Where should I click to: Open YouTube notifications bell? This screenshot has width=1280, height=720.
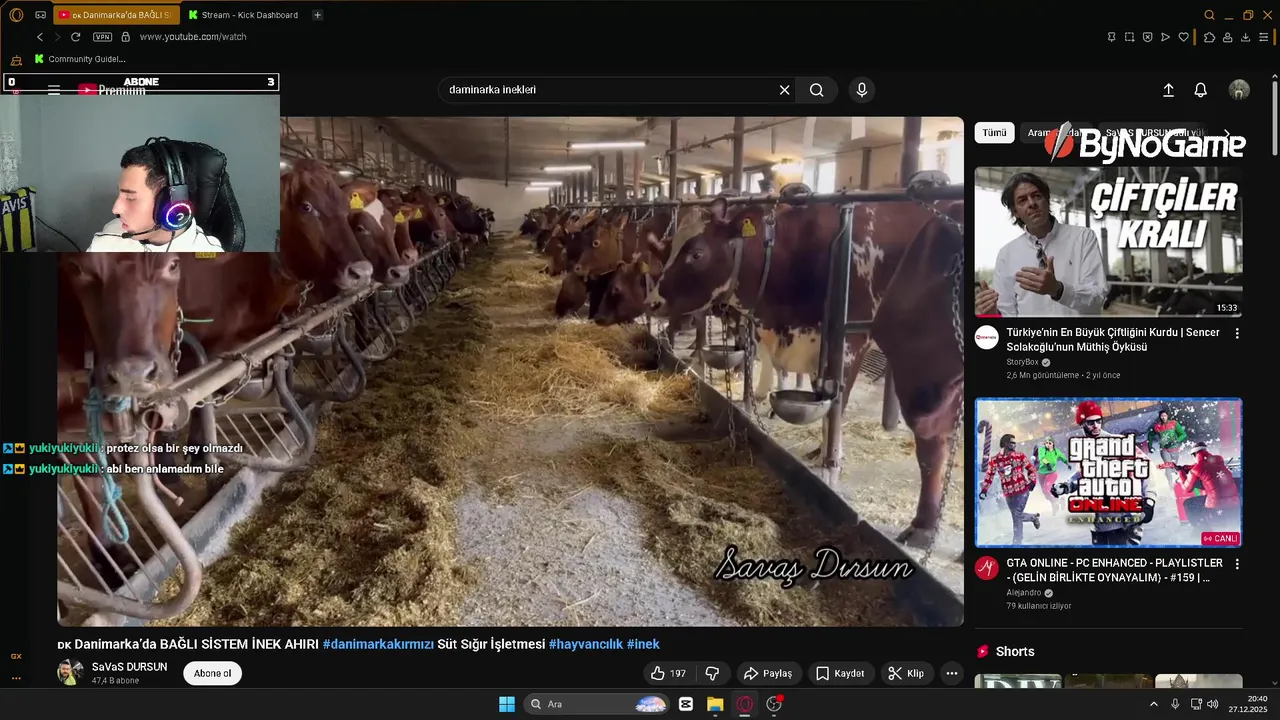tap(1201, 90)
